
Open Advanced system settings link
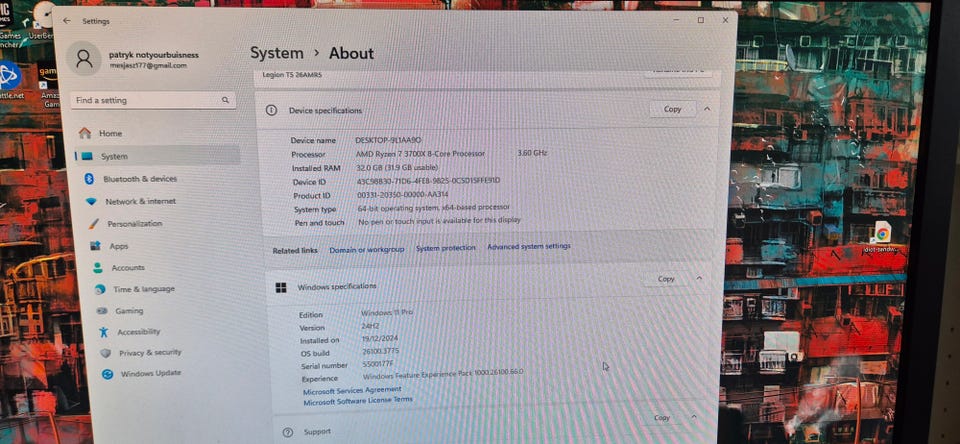529,246
